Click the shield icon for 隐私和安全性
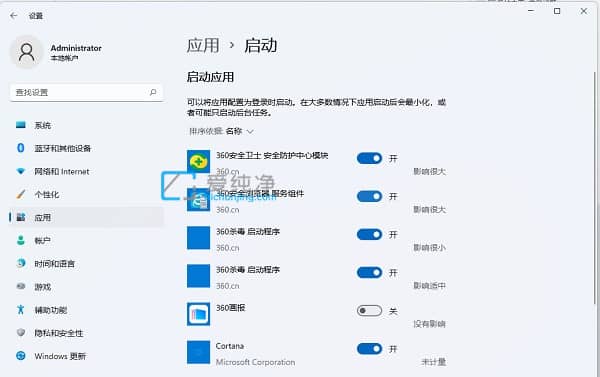Viewport: 600px width, 377px height. coord(21,333)
